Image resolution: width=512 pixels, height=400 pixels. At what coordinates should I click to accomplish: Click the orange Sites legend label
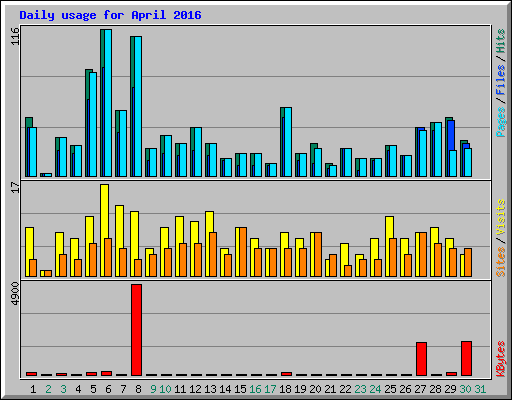(501, 262)
